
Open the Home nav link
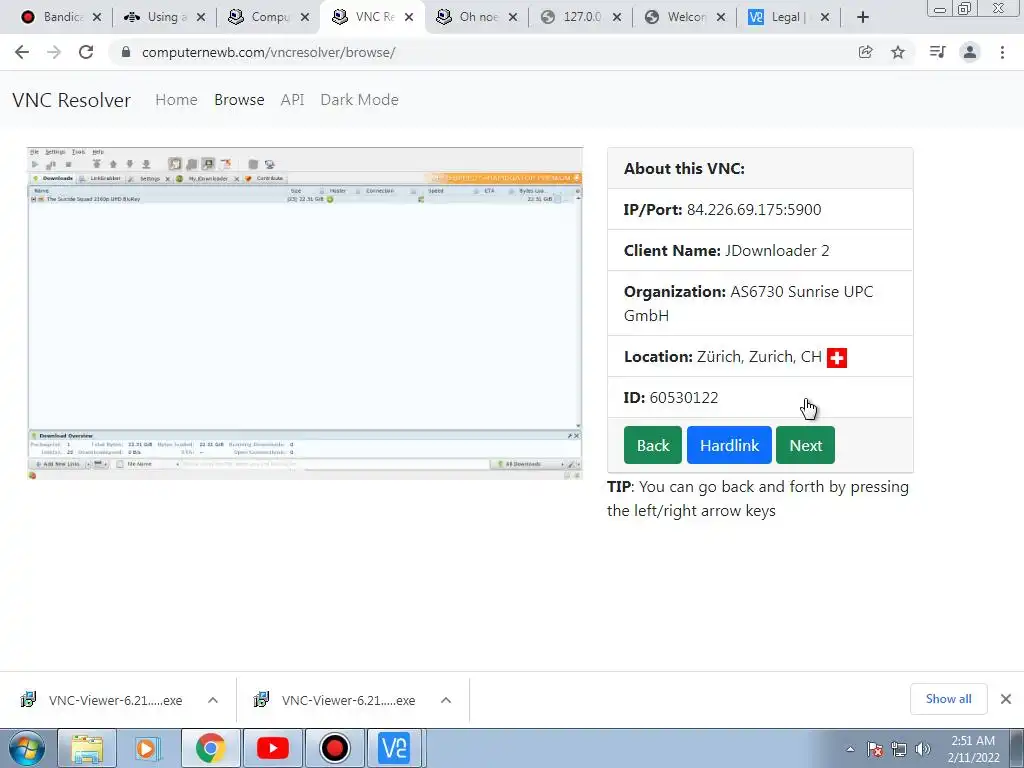click(x=176, y=100)
